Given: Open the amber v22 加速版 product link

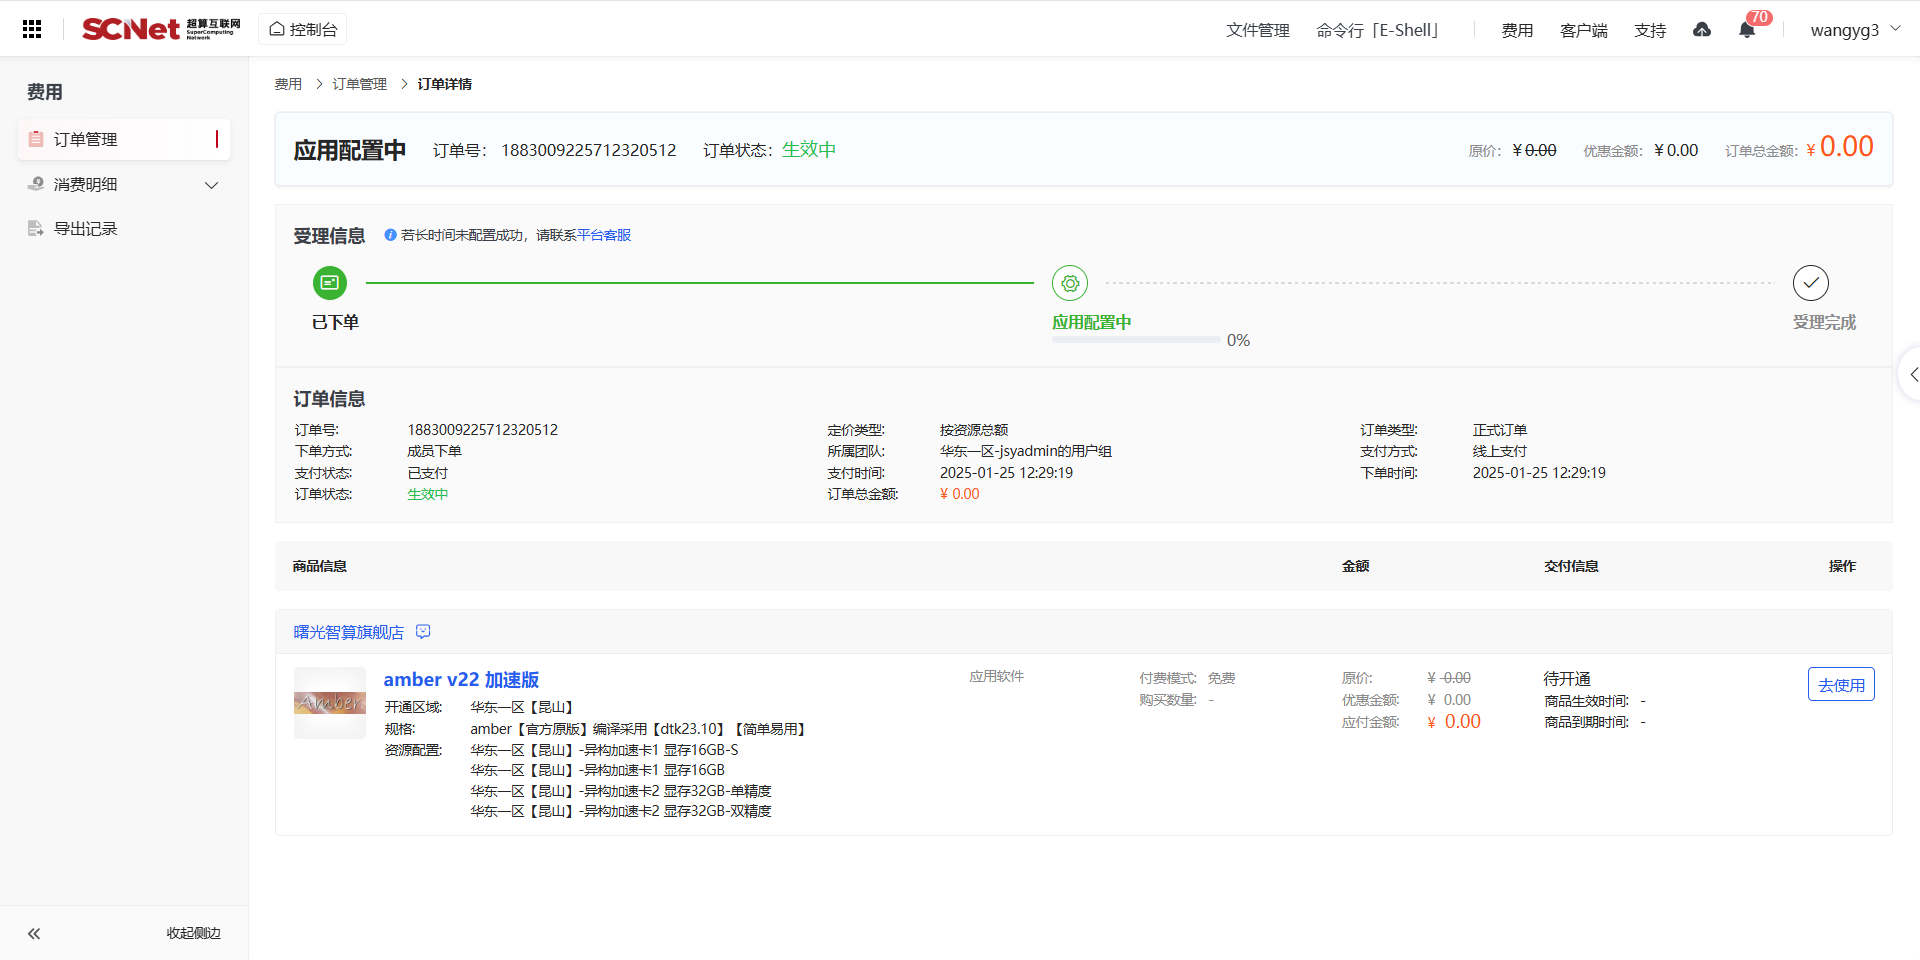Looking at the screenshot, I should (x=461, y=680).
